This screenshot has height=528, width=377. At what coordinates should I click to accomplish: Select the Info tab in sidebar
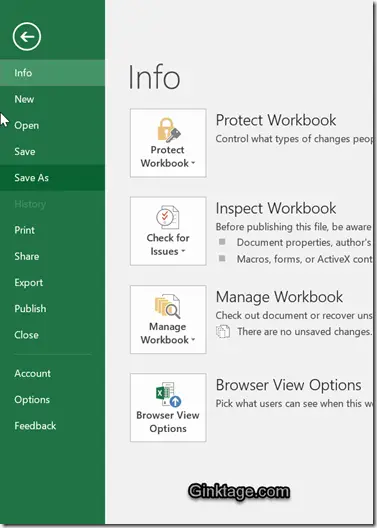[52, 73]
